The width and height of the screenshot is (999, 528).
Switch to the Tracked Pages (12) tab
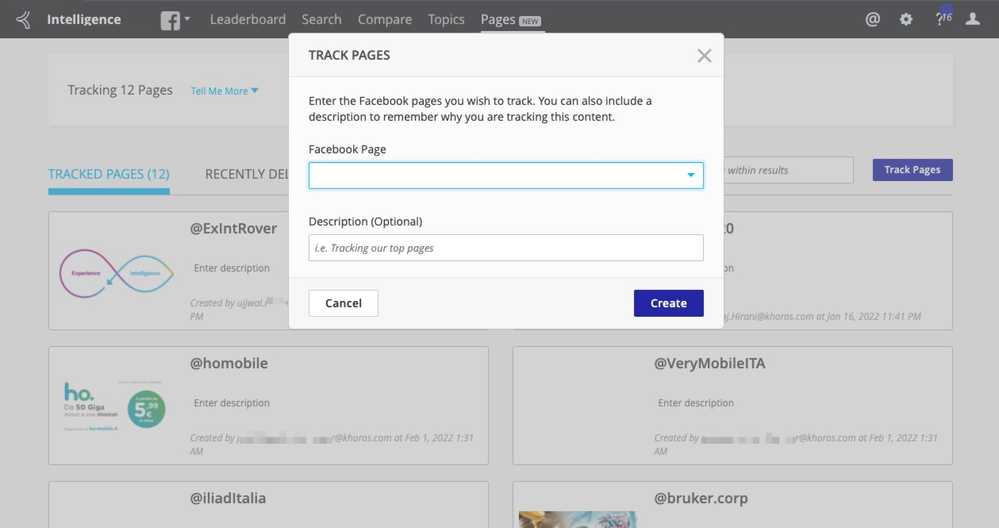[109, 174]
